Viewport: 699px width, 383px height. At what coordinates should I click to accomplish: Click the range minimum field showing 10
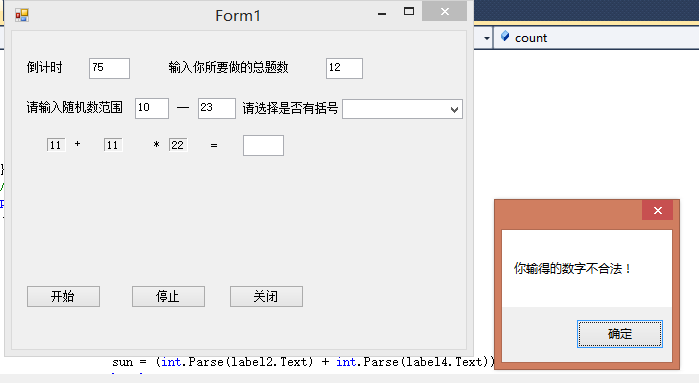click(x=152, y=108)
